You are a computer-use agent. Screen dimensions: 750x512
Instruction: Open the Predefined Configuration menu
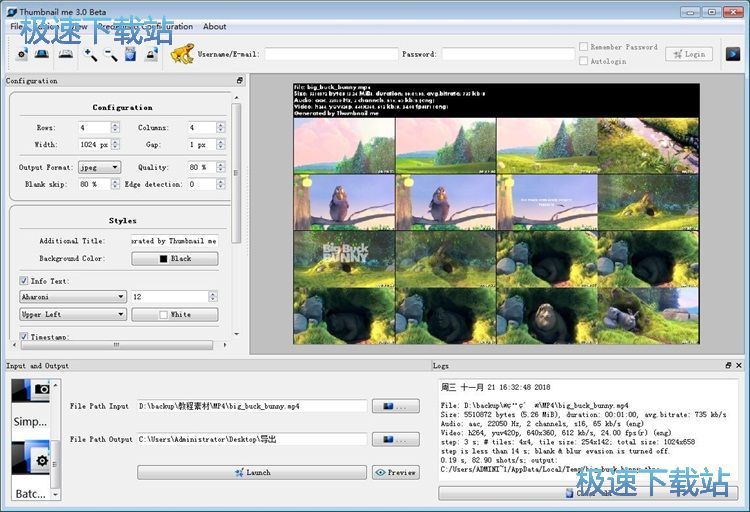[x=145, y=26]
